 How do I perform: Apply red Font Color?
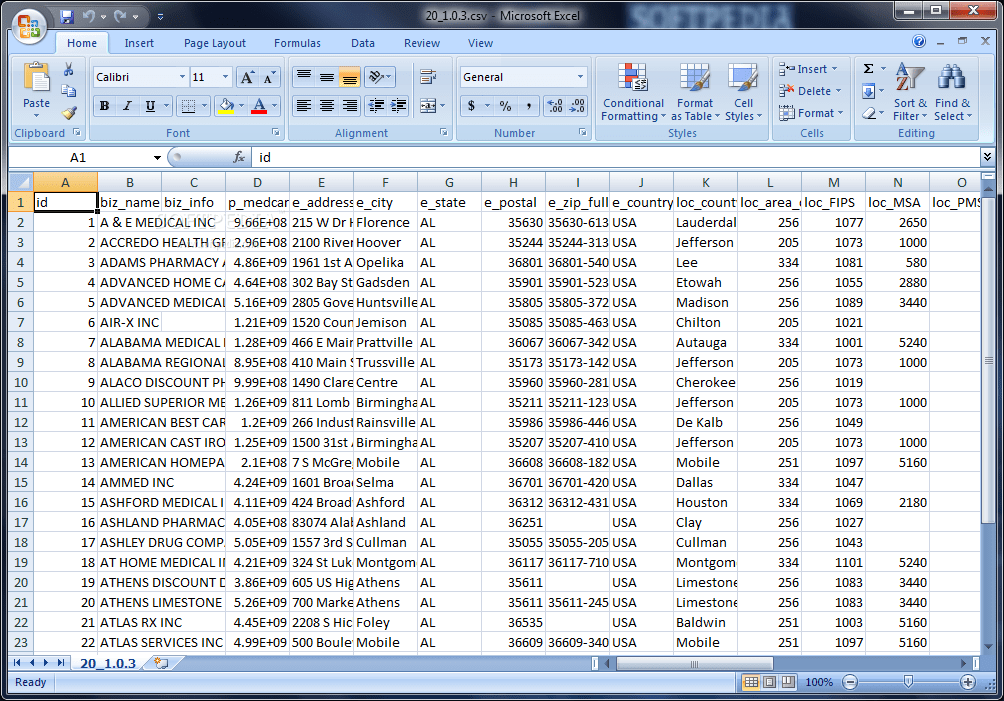[x=259, y=106]
